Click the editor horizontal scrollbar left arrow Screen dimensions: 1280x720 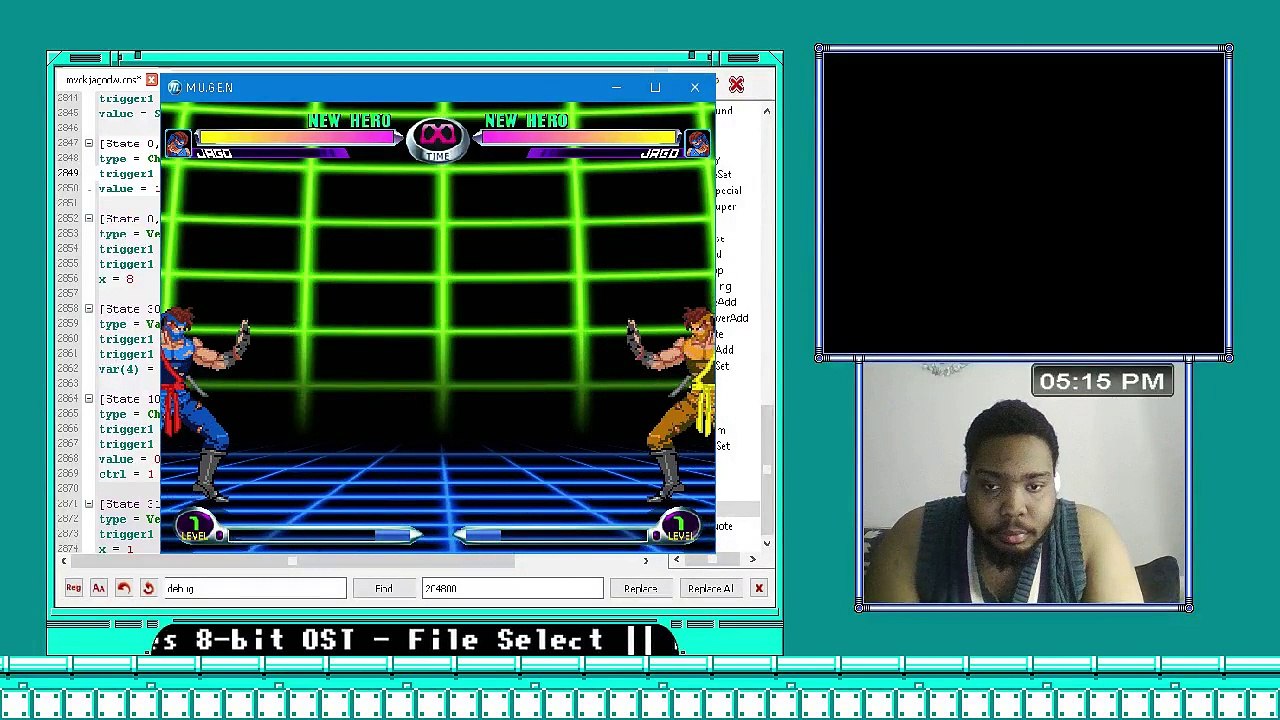[65, 561]
